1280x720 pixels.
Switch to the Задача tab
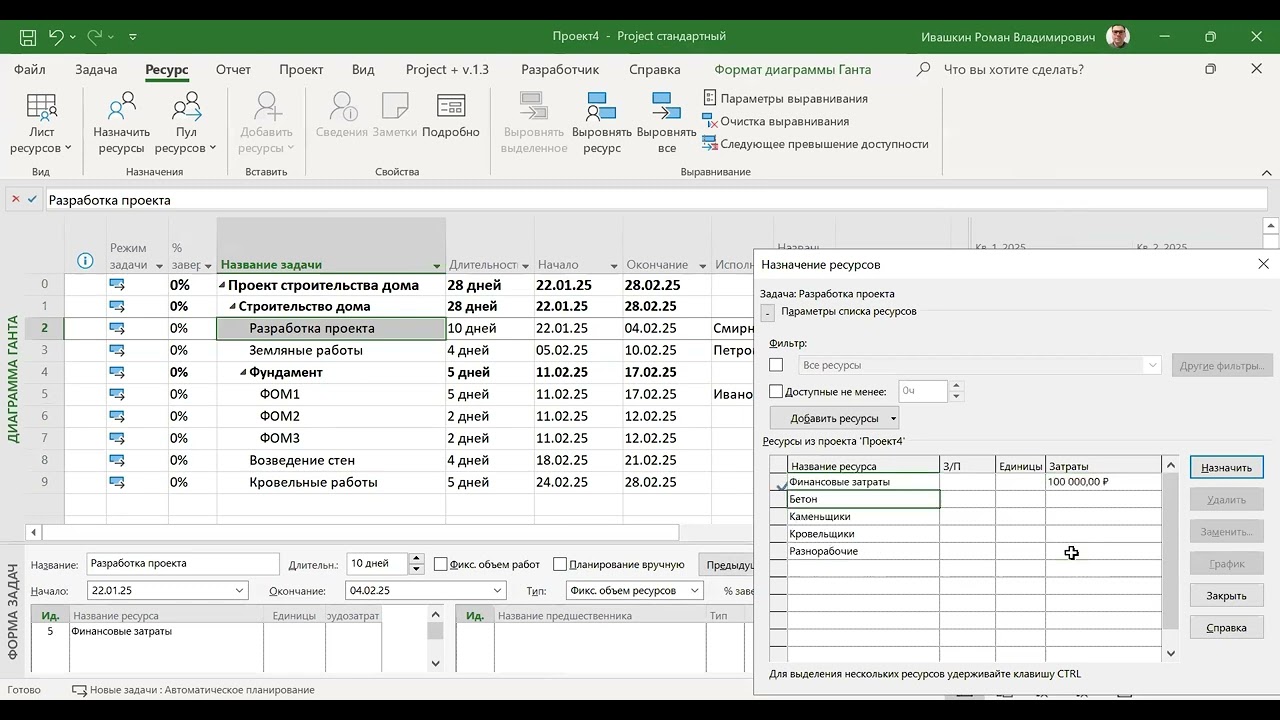pos(96,70)
